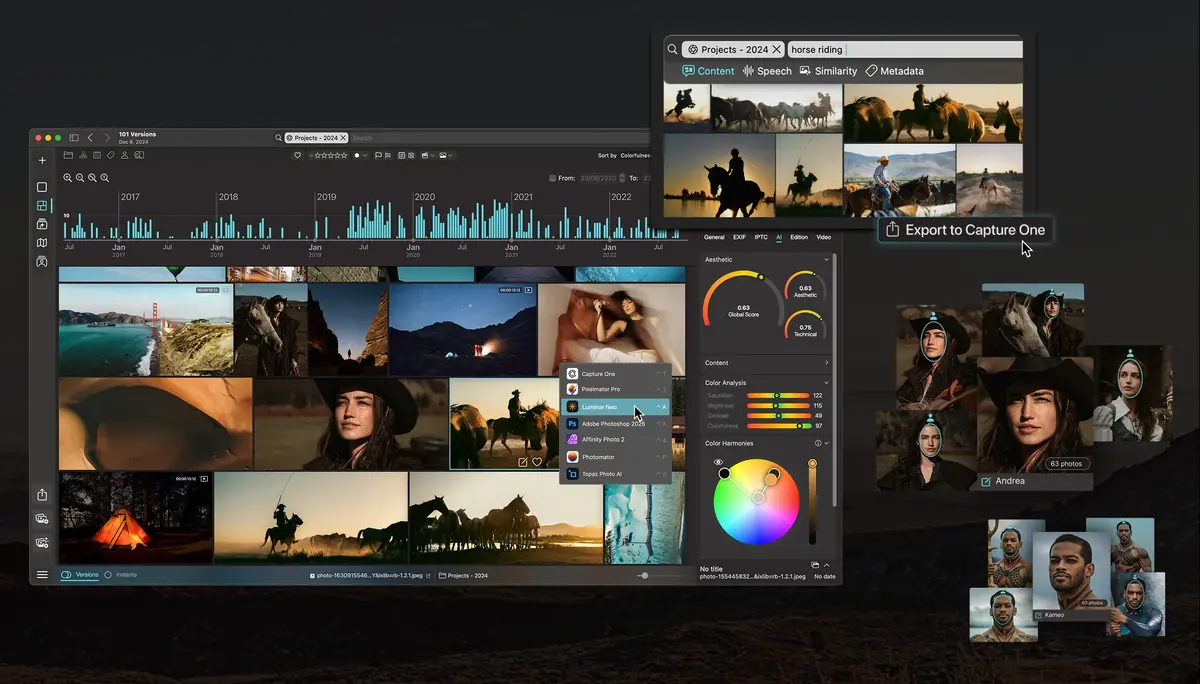Image resolution: width=1200 pixels, height=684 pixels.
Task: Click the plus icon in the left sidebar
Action: click(42, 160)
